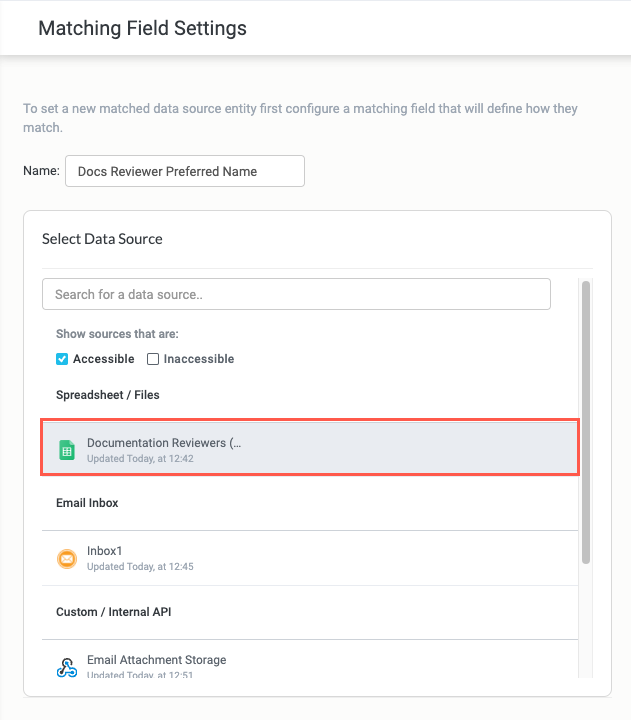This screenshot has height=720, width=631.
Task: Click the green Google Sheets icon
Action: (x=67, y=450)
